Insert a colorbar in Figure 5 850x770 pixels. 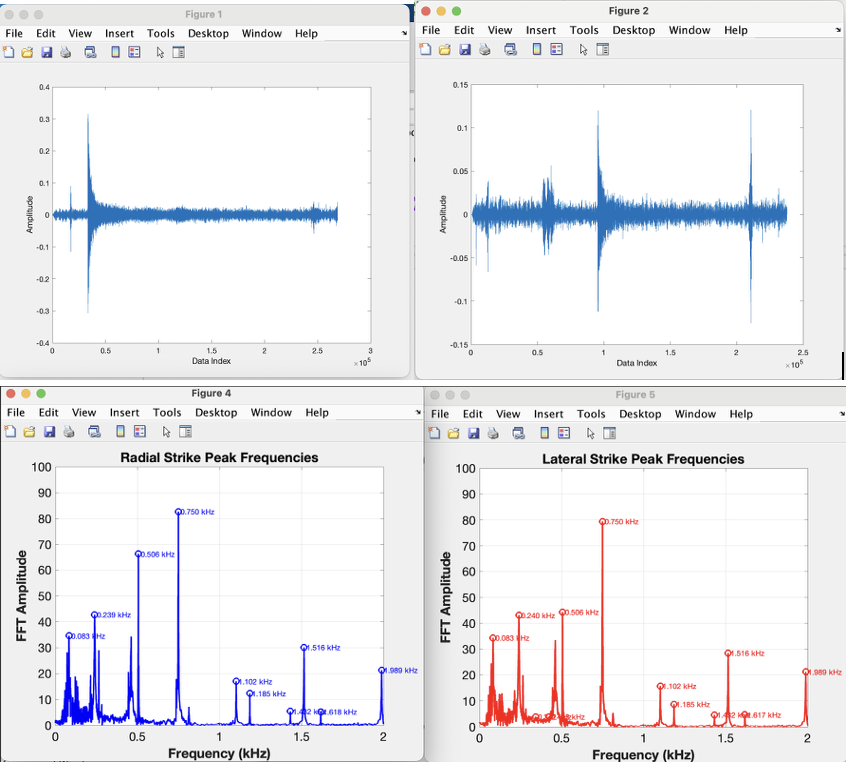pyautogui.click(x=544, y=433)
